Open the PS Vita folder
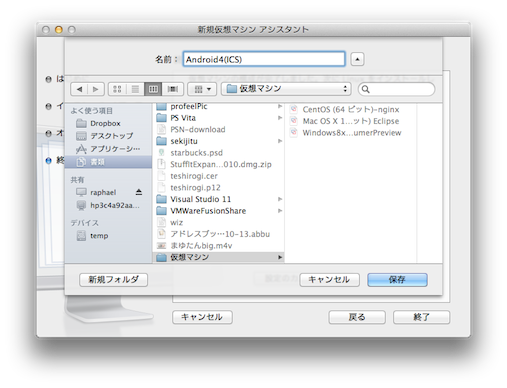507x388 pixels. (x=218, y=118)
